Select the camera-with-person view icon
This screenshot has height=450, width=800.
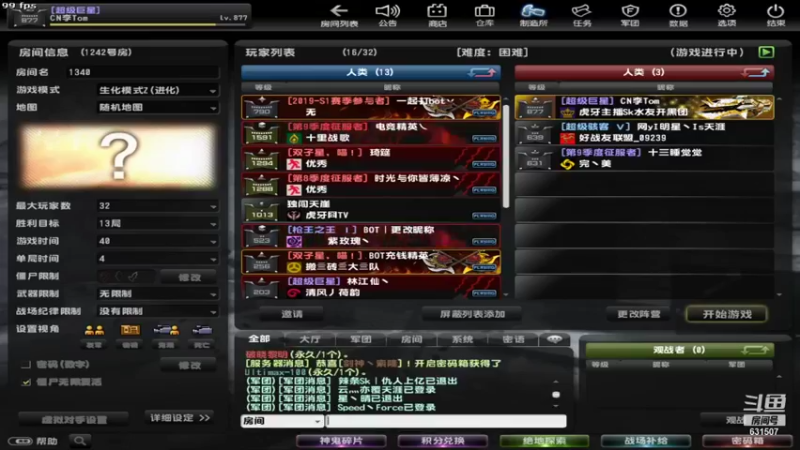pyautogui.click(x=166, y=331)
